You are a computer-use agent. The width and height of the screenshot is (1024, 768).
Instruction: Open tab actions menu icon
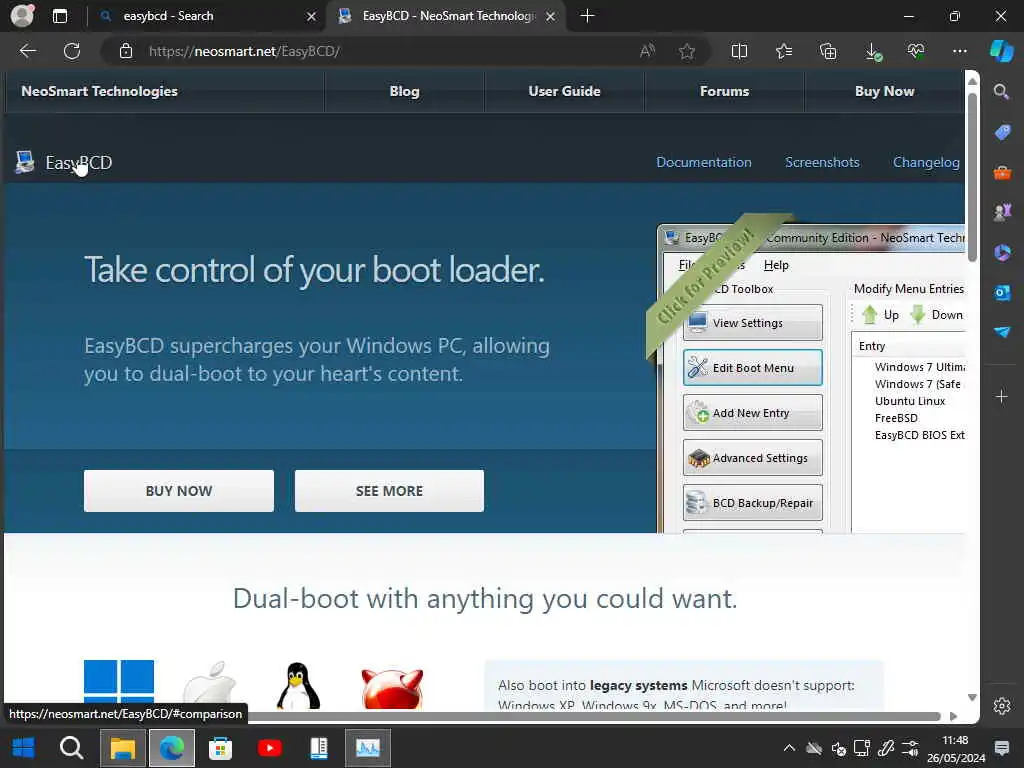coord(60,16)
